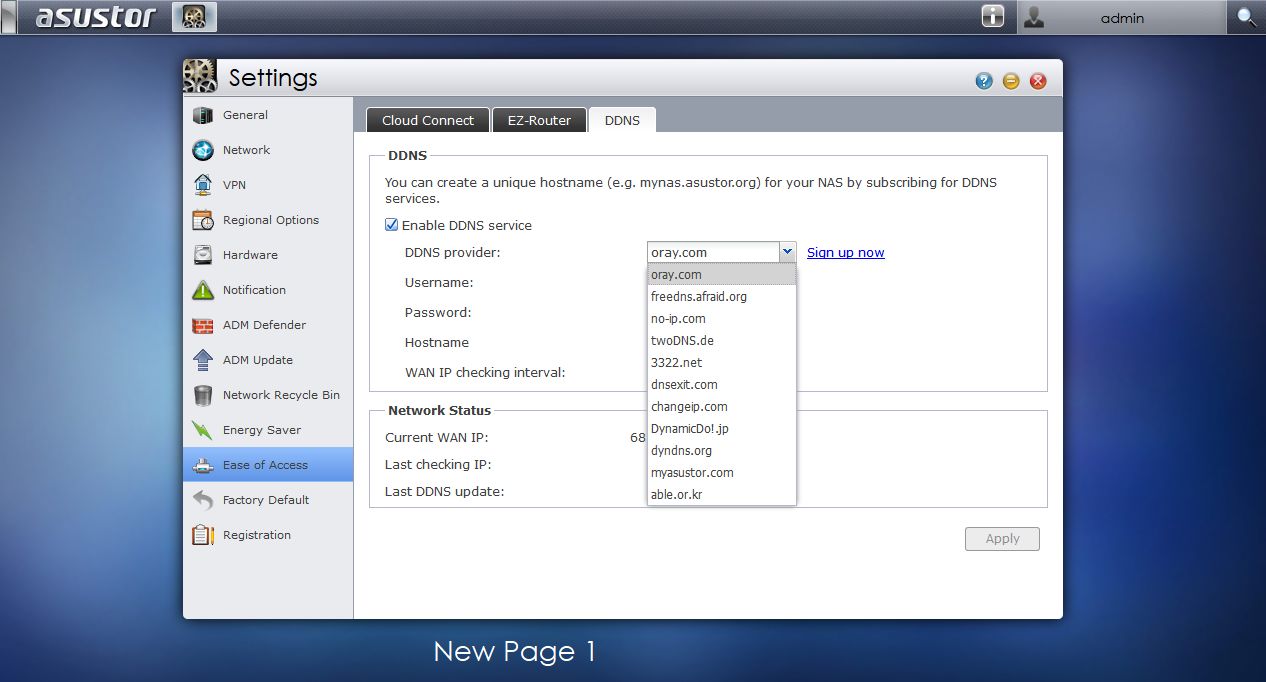Screen dimensions: 1266x682
Task: Click the asustor logo
Action: pyautogui.click(x=96, y=17)
